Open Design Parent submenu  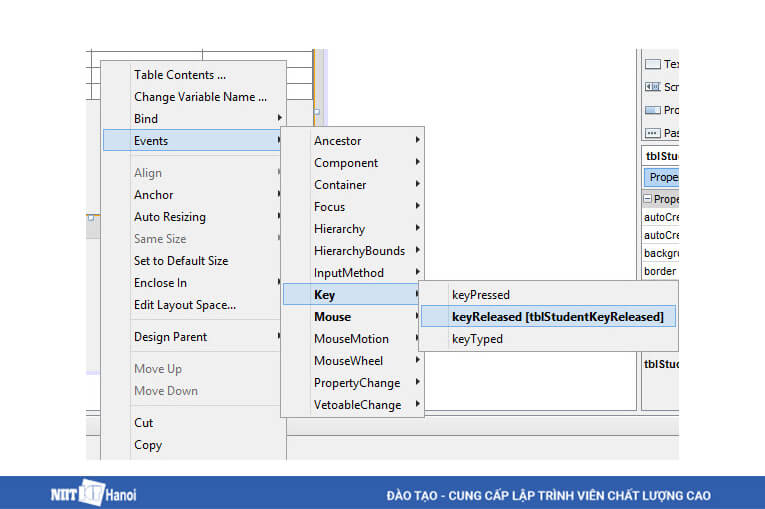tap(193, 337)
